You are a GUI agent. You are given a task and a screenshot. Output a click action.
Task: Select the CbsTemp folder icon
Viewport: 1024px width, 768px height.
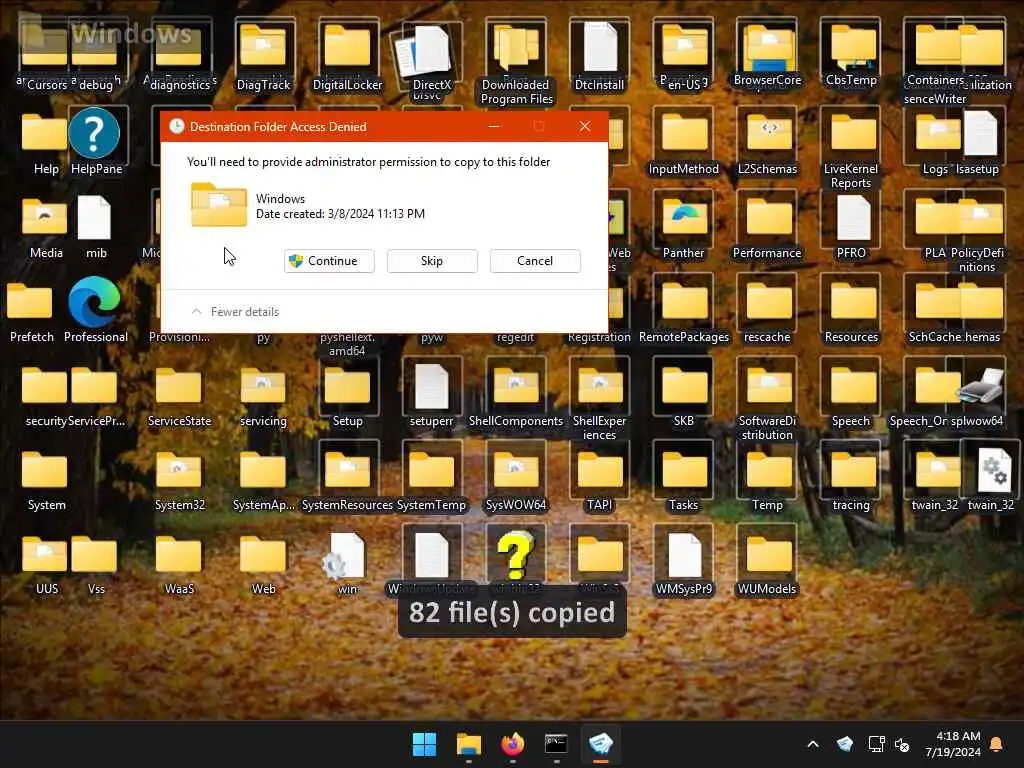(x=852, y=47)
